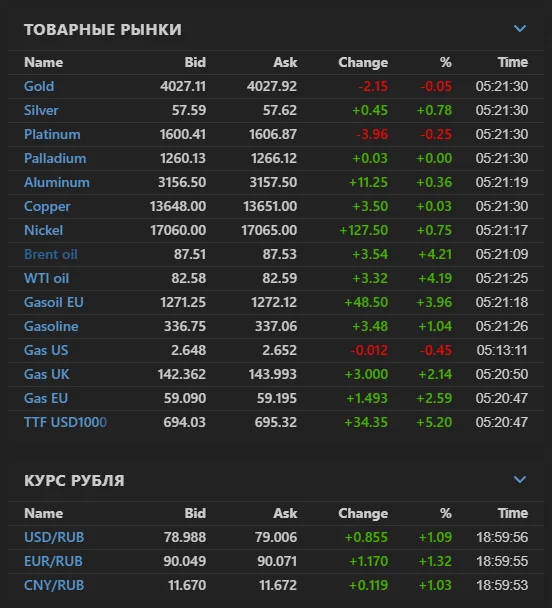Select the Palladium row link

[x=55, y=158]
